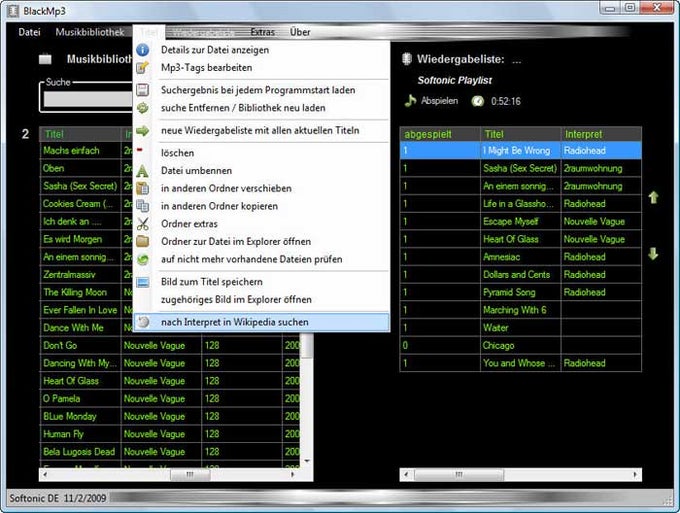Select playlist track Amnesiac
680x513 pixels.
click(x=520, y=257)
